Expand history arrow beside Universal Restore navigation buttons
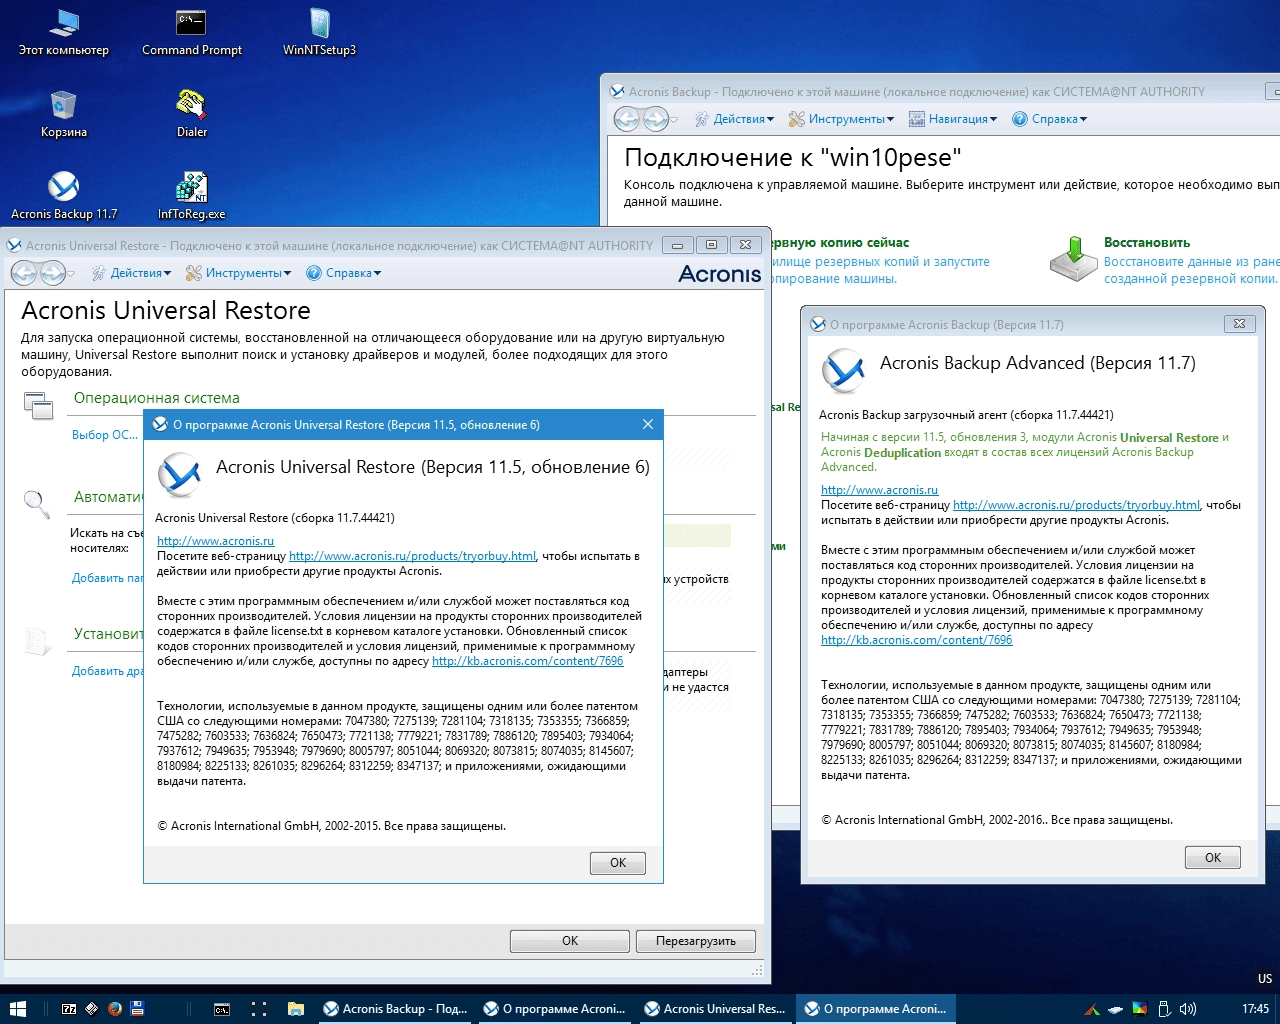 72,274
